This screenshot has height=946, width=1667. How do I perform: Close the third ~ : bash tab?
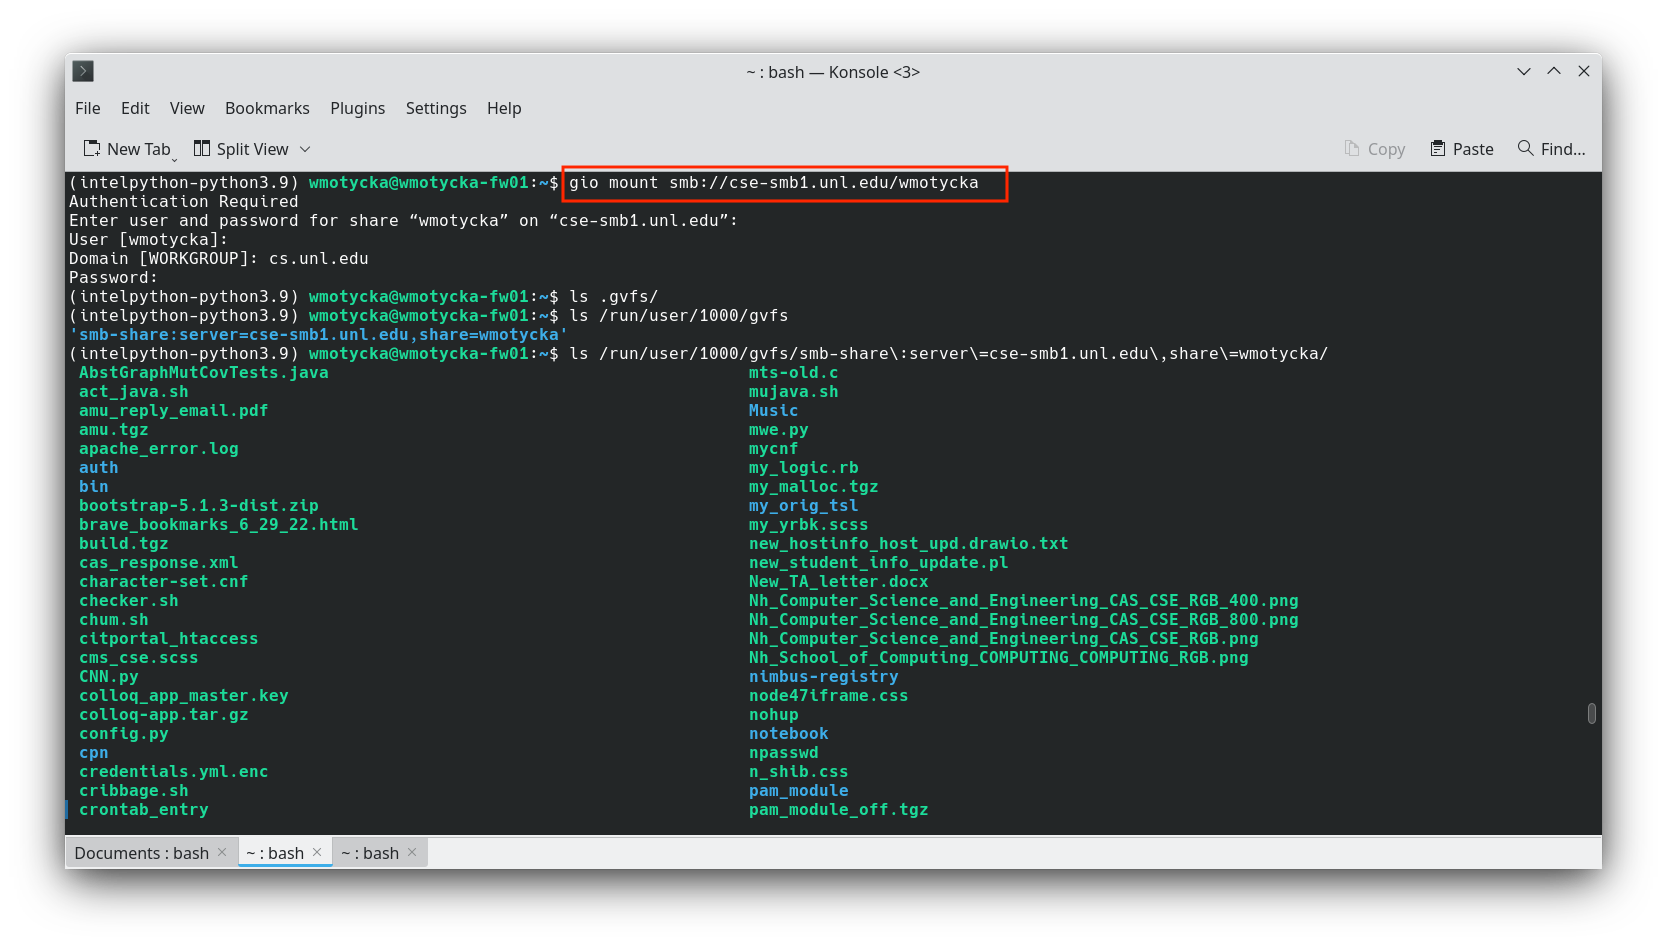[x=412, y=852]
